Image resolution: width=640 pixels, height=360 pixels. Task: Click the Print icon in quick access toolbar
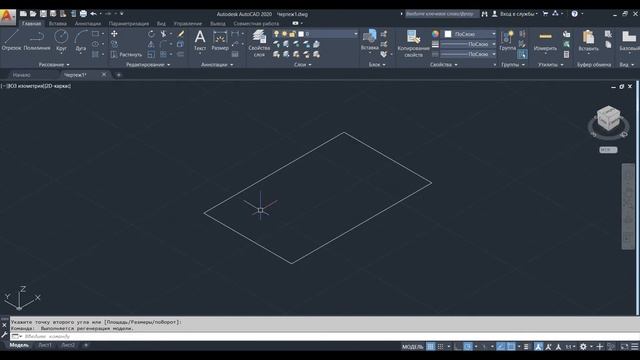pyautogui.click(x=83, y=14)
